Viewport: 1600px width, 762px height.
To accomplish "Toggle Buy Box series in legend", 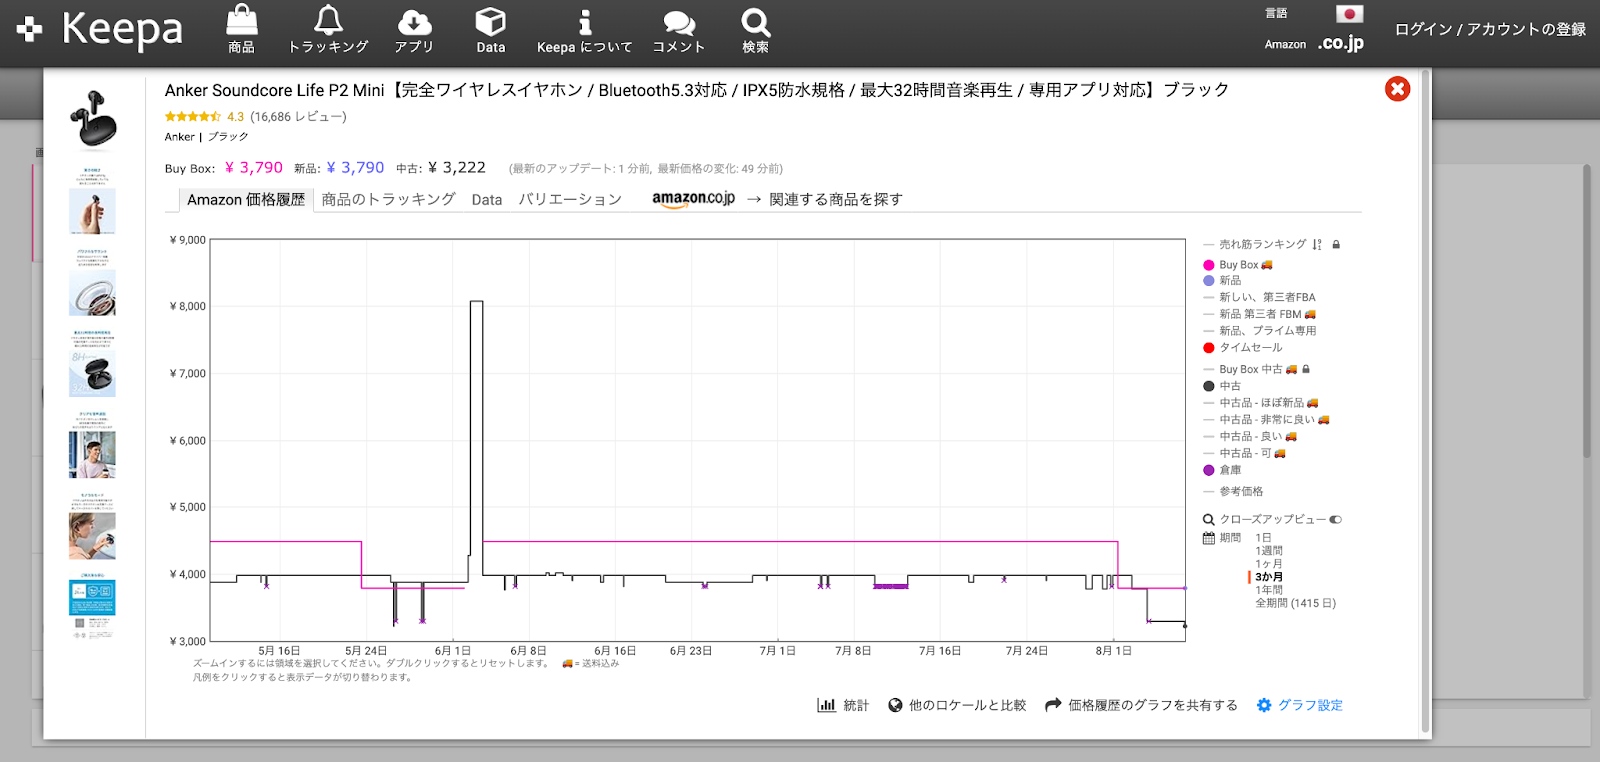I will point(1238,265).
